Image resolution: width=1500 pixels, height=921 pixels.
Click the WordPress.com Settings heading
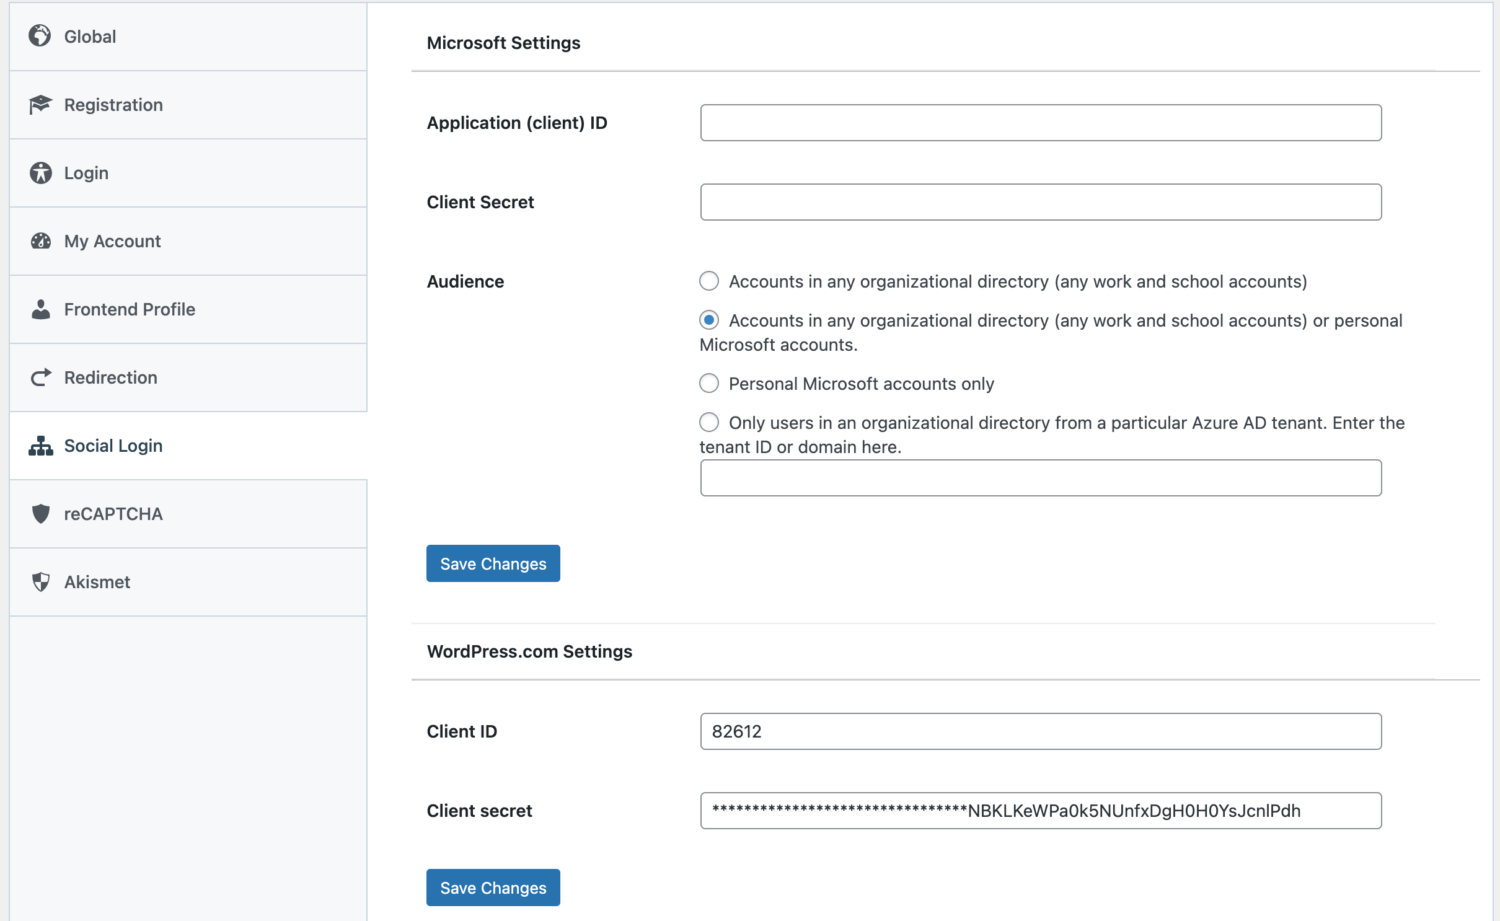529,651
